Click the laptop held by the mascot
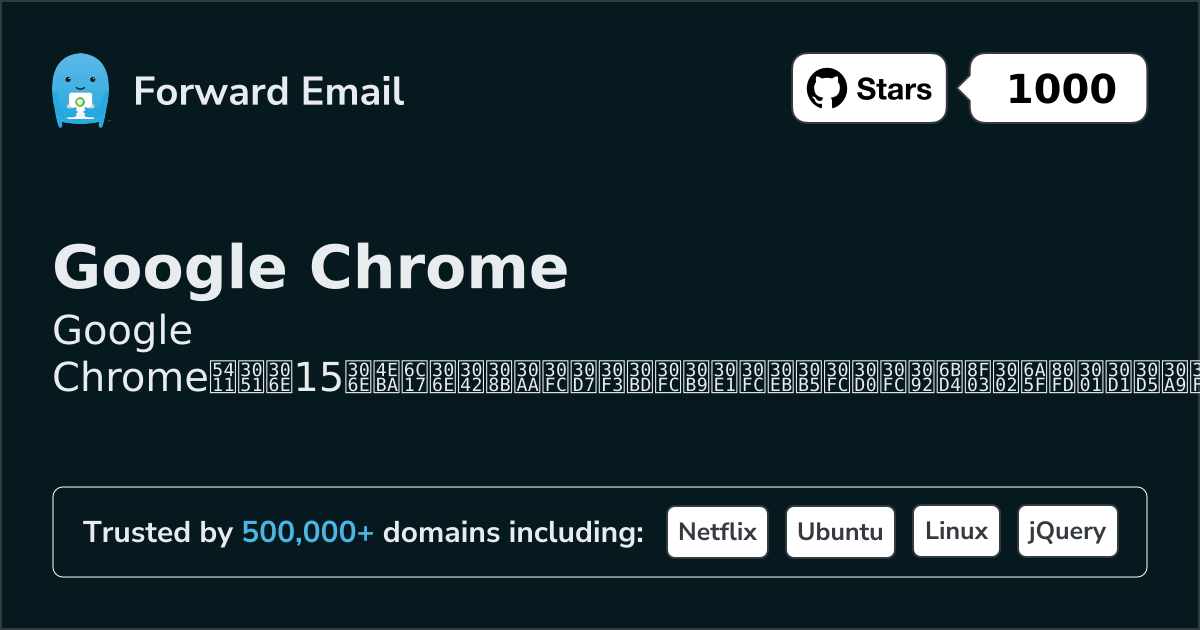Viewport: 1200px width, 630px height. [79, 103]
